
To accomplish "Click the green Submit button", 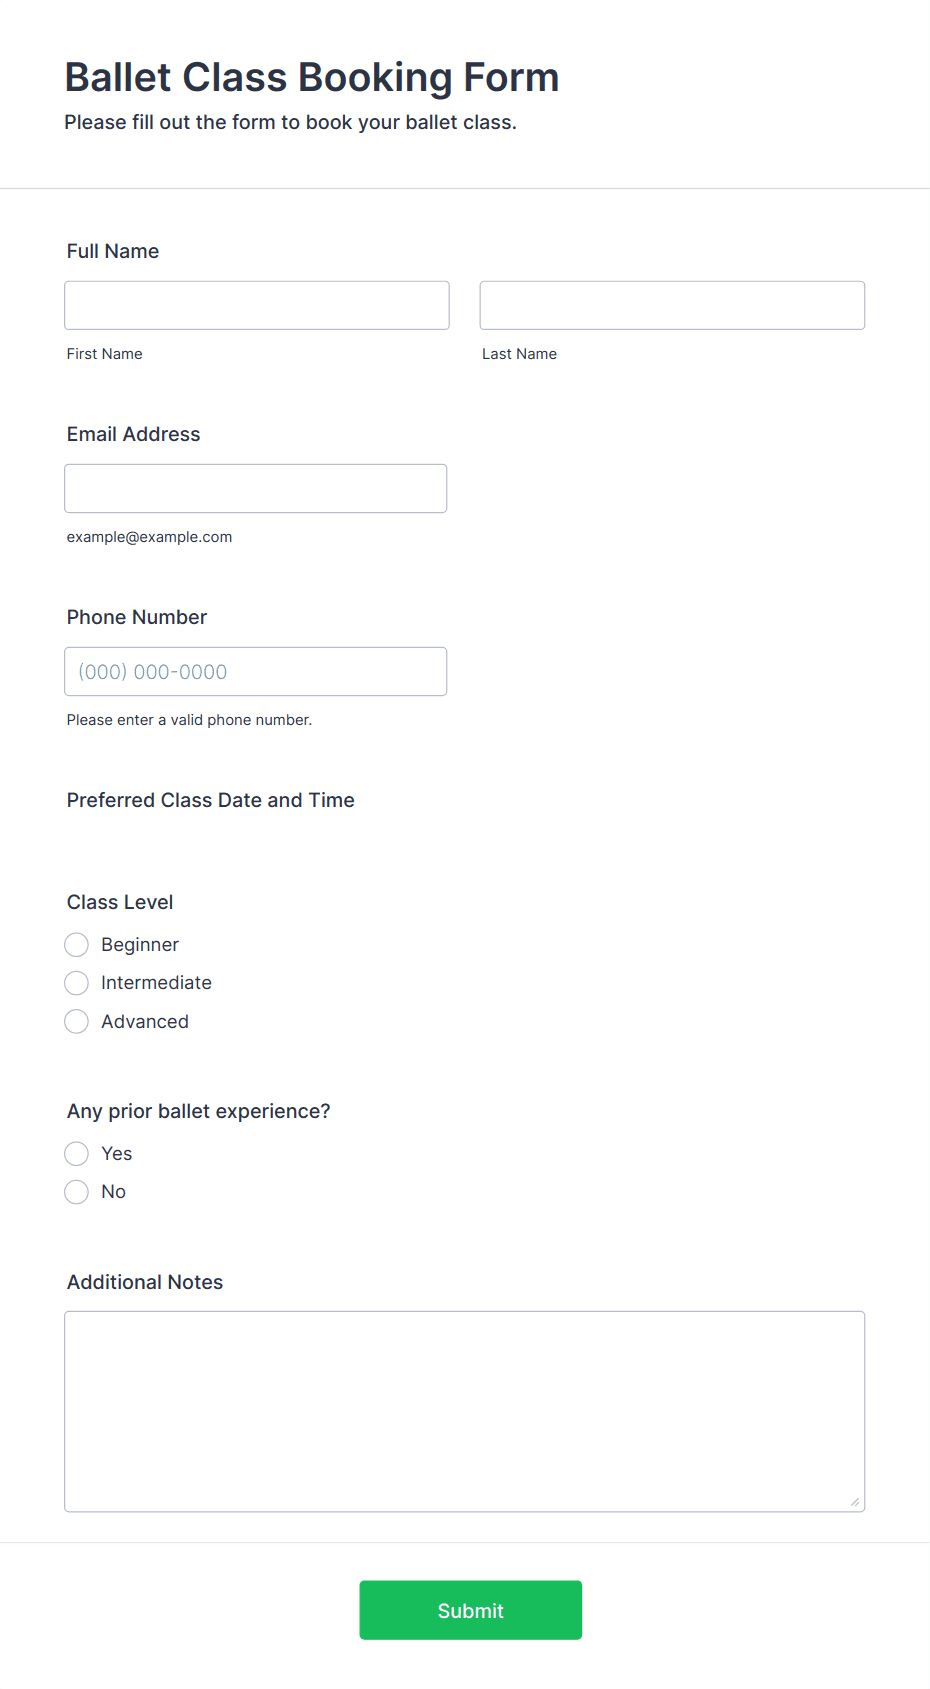I will click(471, 1610).
